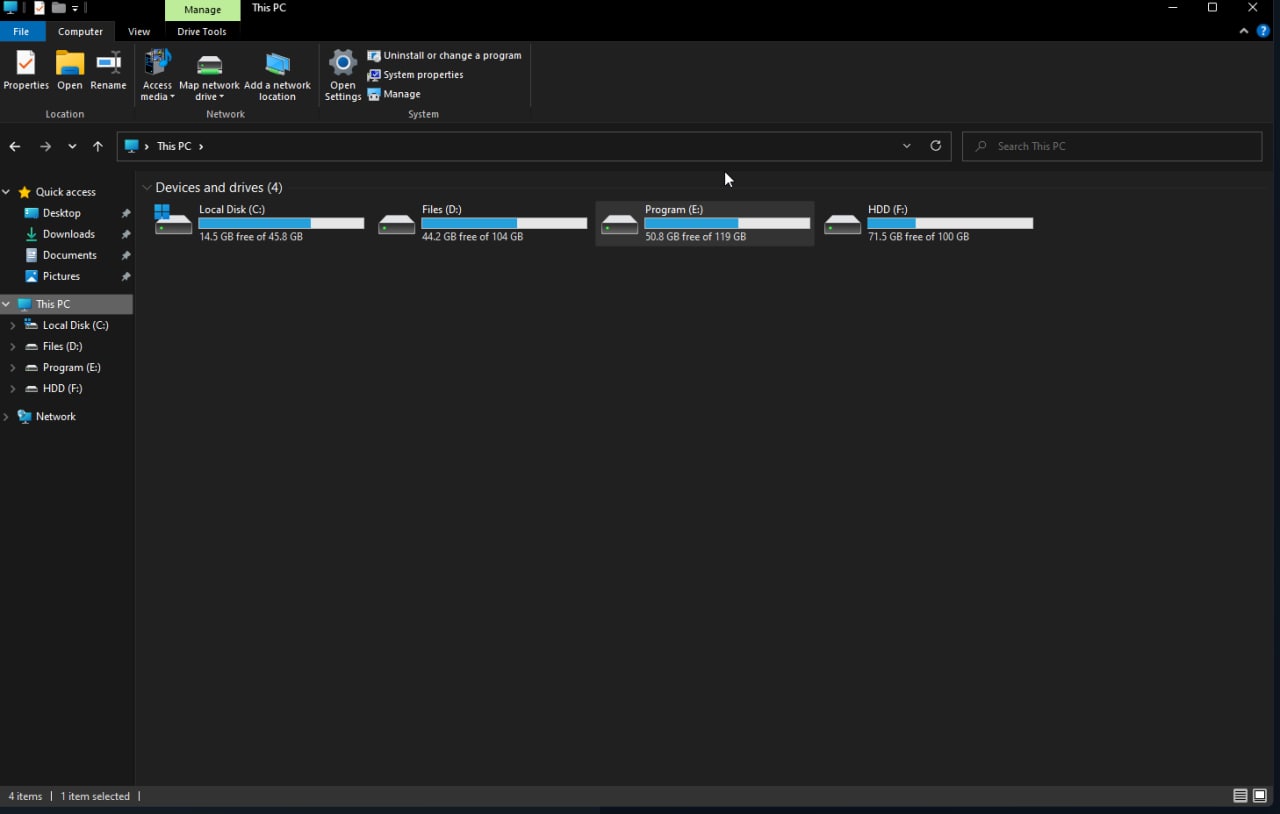Expand Network in navigation pane
1280x814 pixels.
7,417
